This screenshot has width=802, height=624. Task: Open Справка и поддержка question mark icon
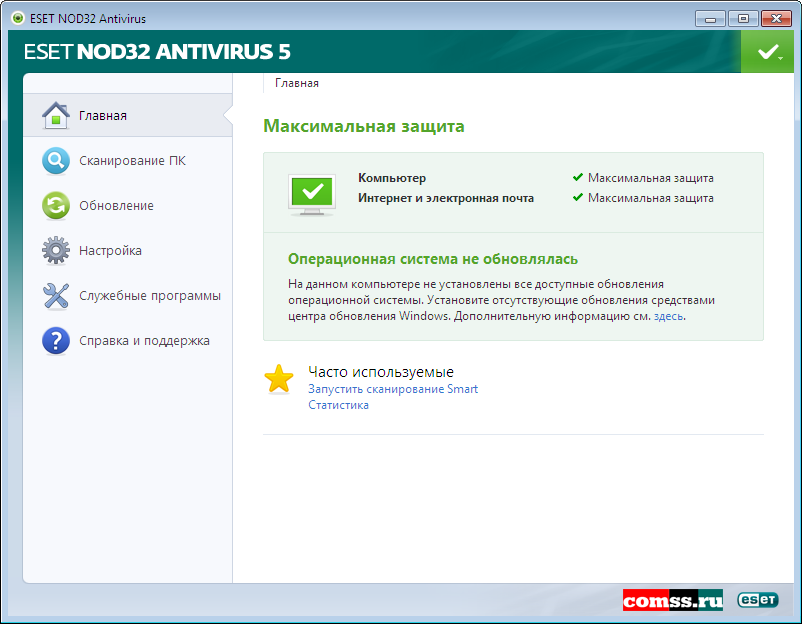pos(56,340)
